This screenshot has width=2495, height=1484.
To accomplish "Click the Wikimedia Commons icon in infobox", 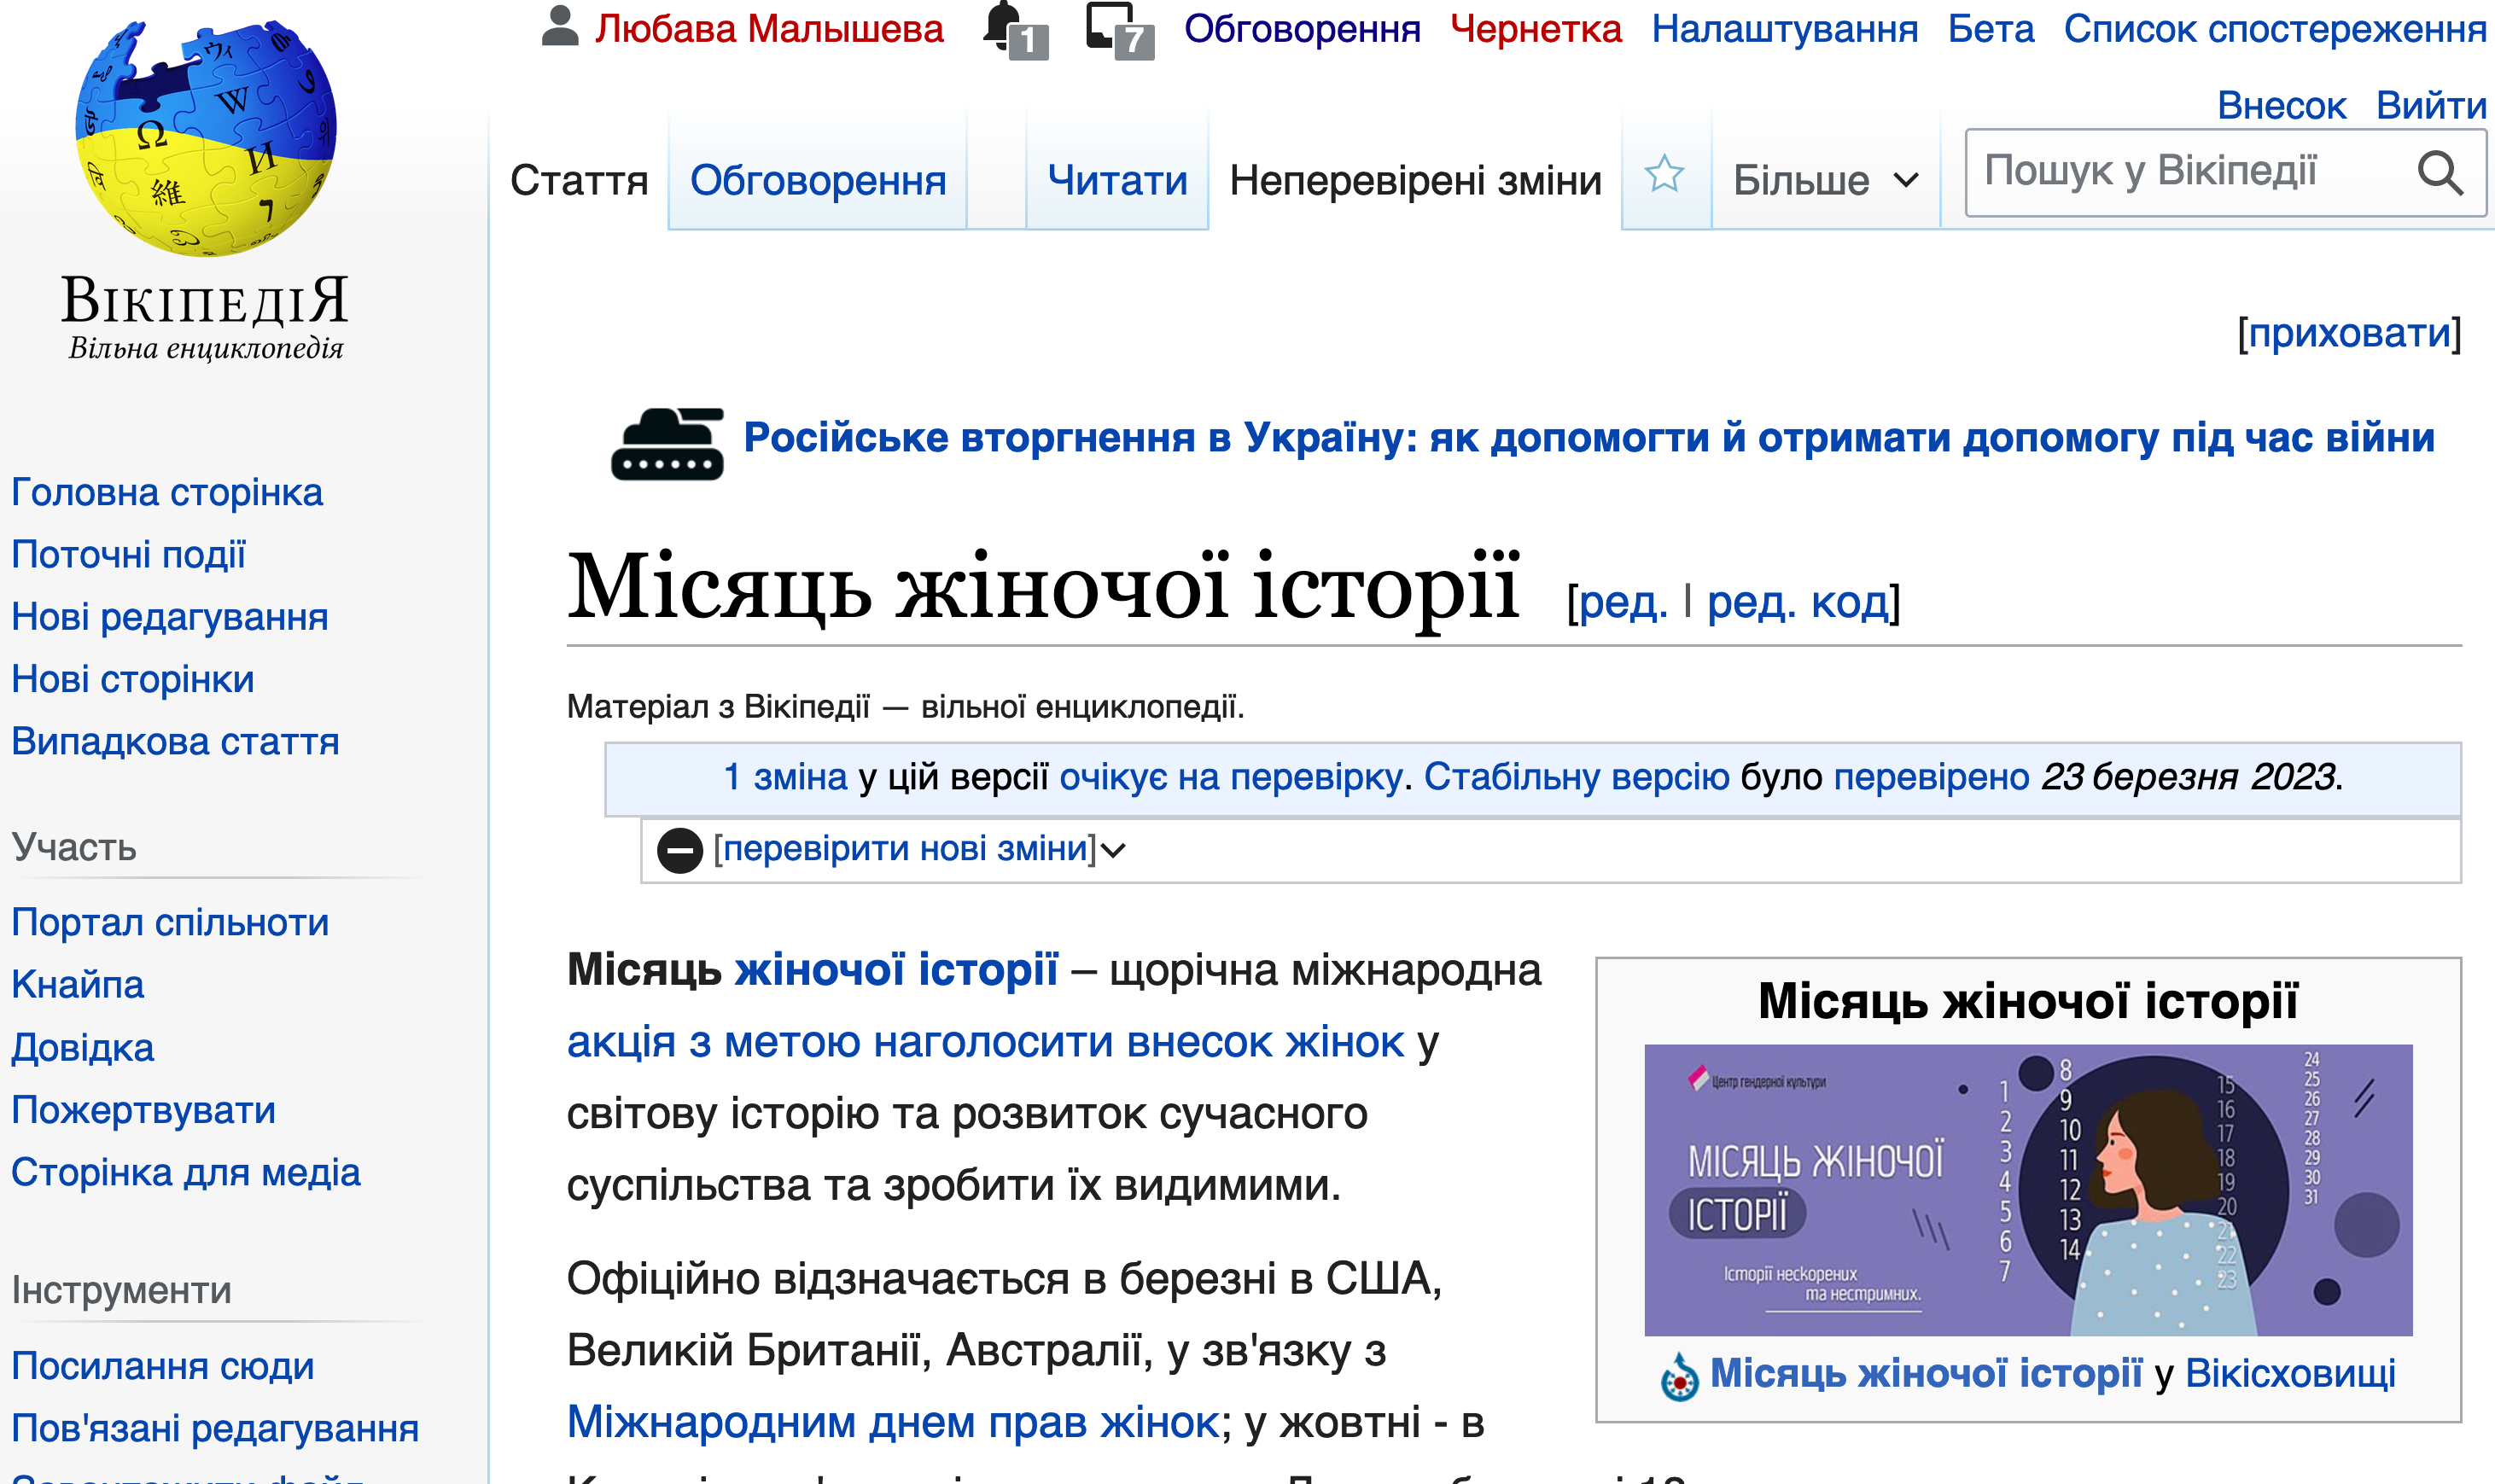I will tap(1680, 1377).
